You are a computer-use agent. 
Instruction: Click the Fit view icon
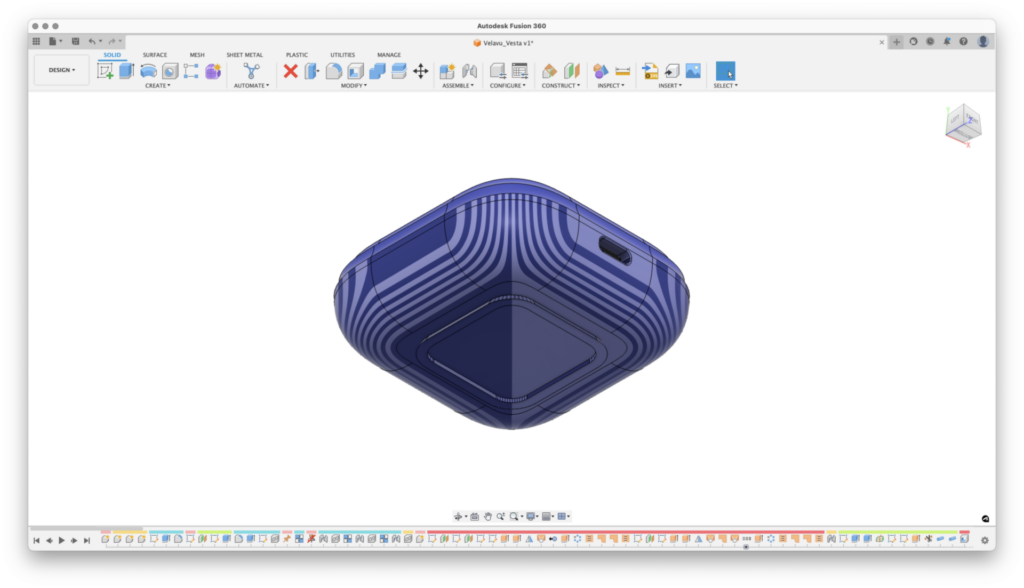(x=514, y=515)
